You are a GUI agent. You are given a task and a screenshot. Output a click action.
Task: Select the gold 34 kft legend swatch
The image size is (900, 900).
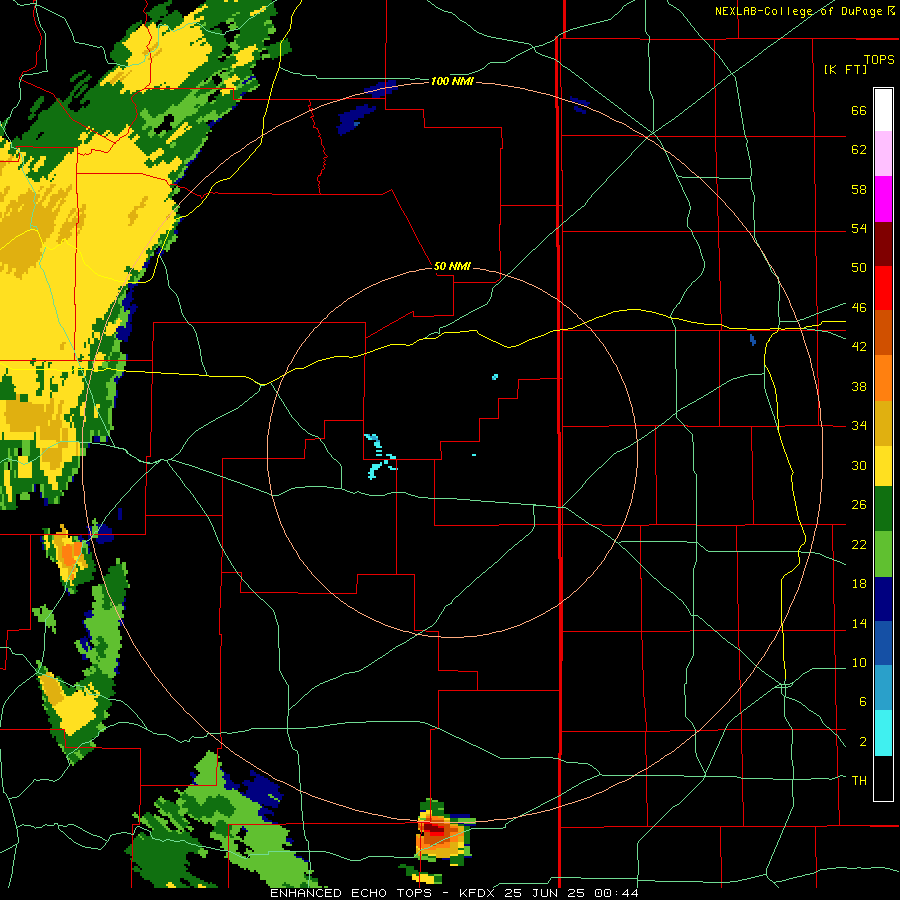coord(883,423)
